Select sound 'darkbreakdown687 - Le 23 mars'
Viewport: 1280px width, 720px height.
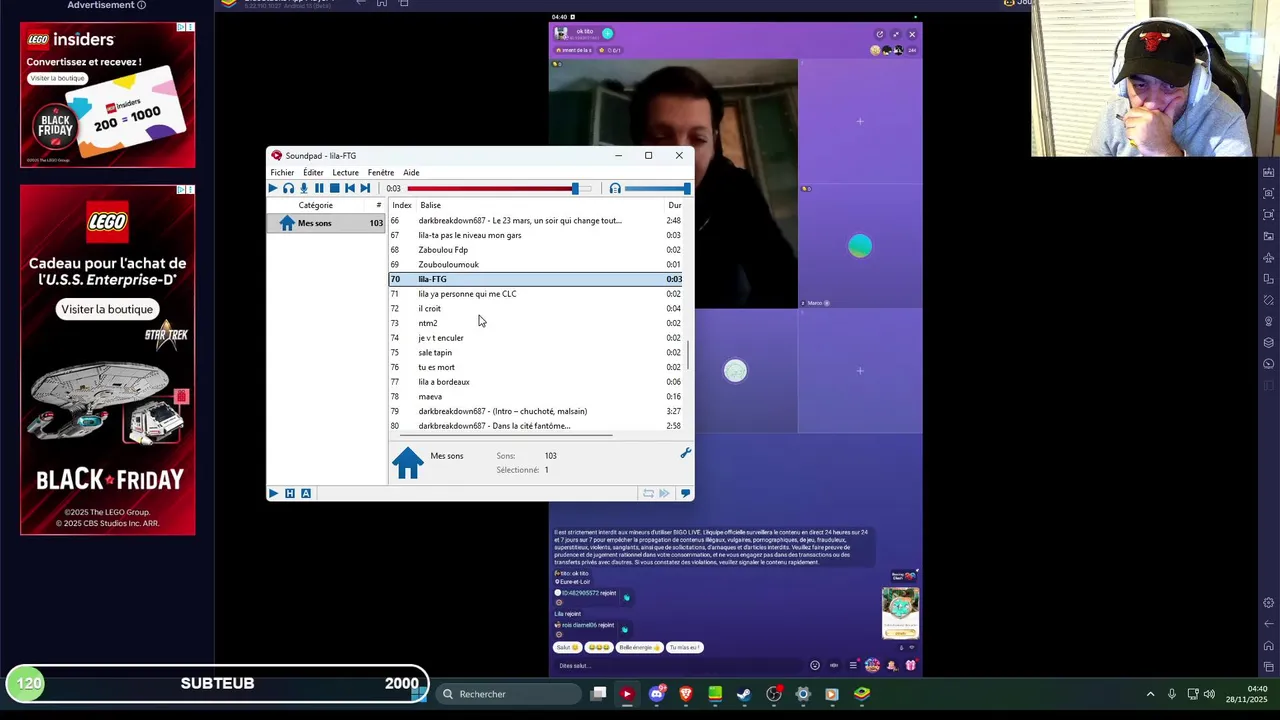(536, 220)
